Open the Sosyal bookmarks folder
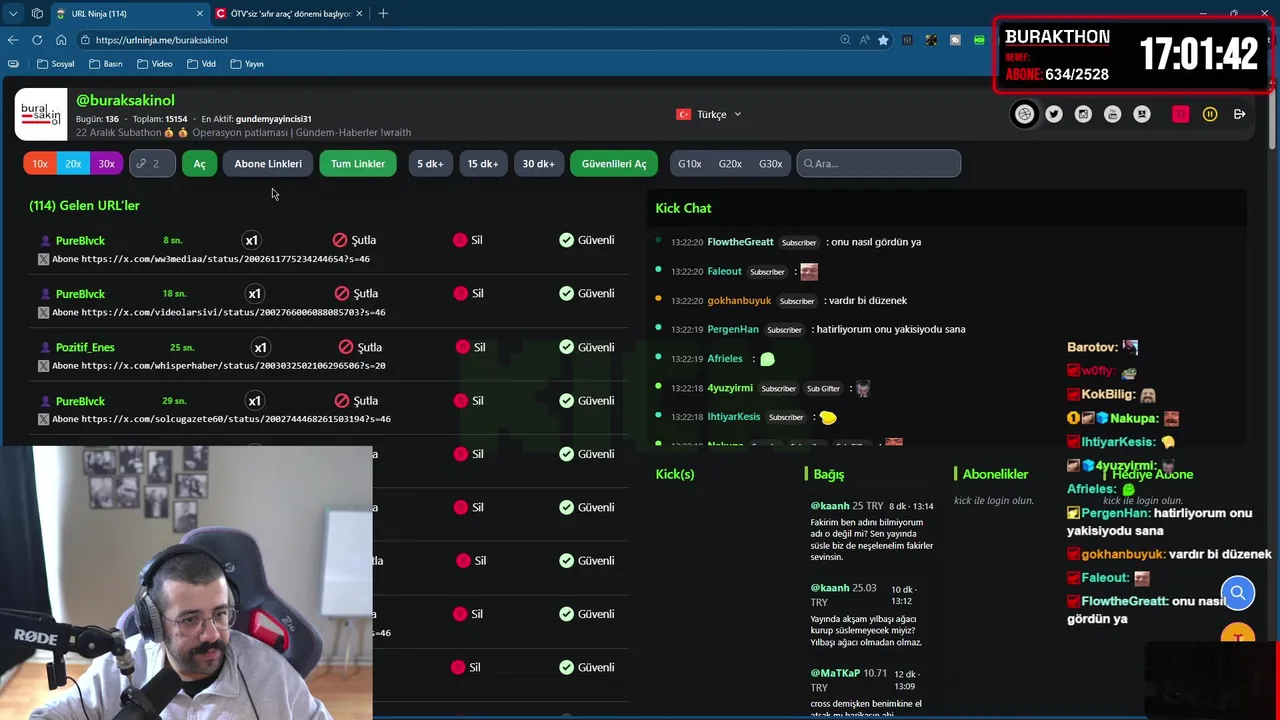The height and width of the screenshot is (720, 1280). click(x=56, y=64)
